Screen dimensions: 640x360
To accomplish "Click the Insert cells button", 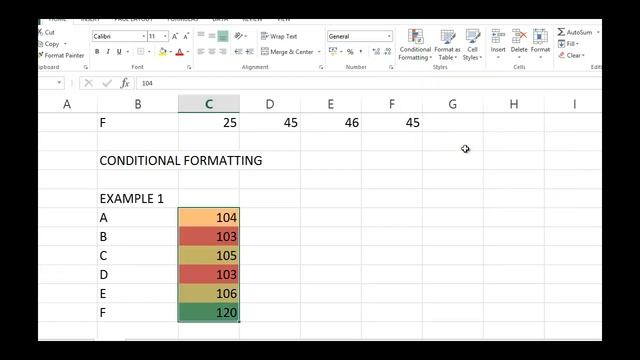I will [498, 44].
